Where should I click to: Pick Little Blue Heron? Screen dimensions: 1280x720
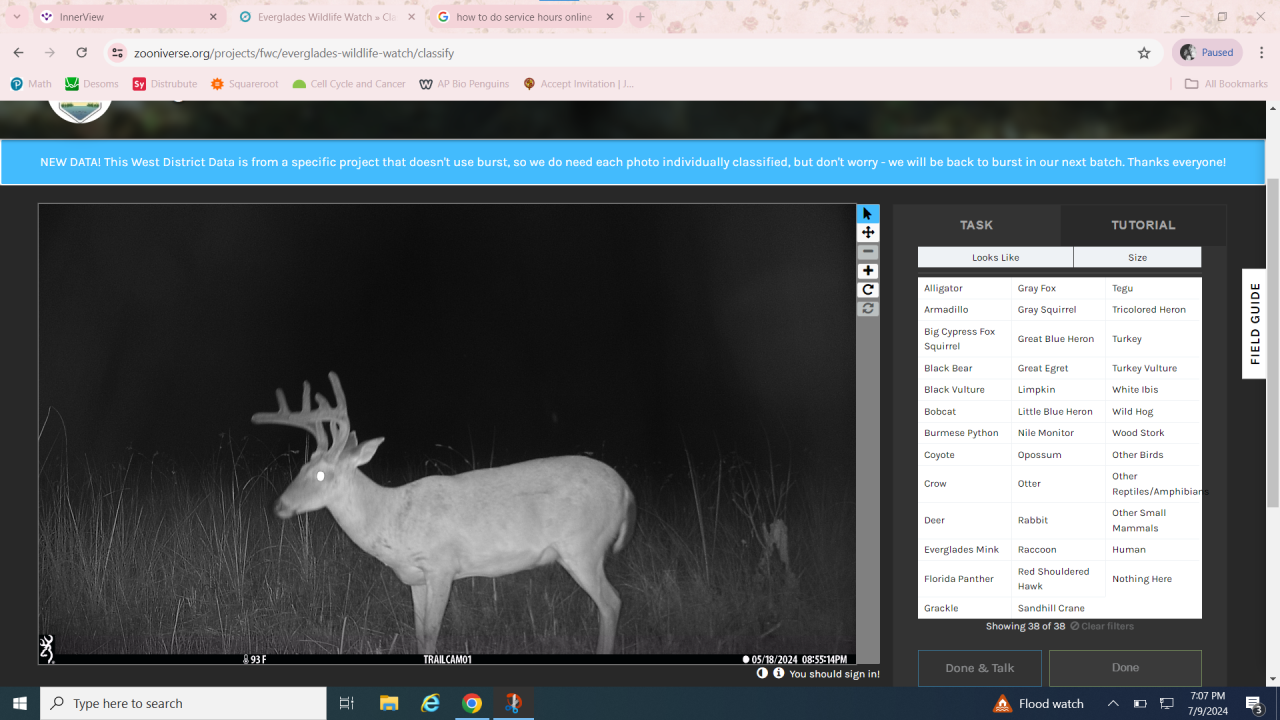click(1058, 411)
